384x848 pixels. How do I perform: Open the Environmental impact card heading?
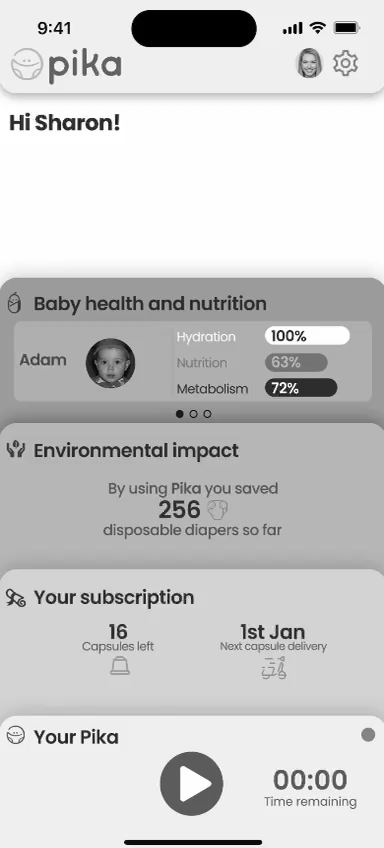[x=136, y=450]
